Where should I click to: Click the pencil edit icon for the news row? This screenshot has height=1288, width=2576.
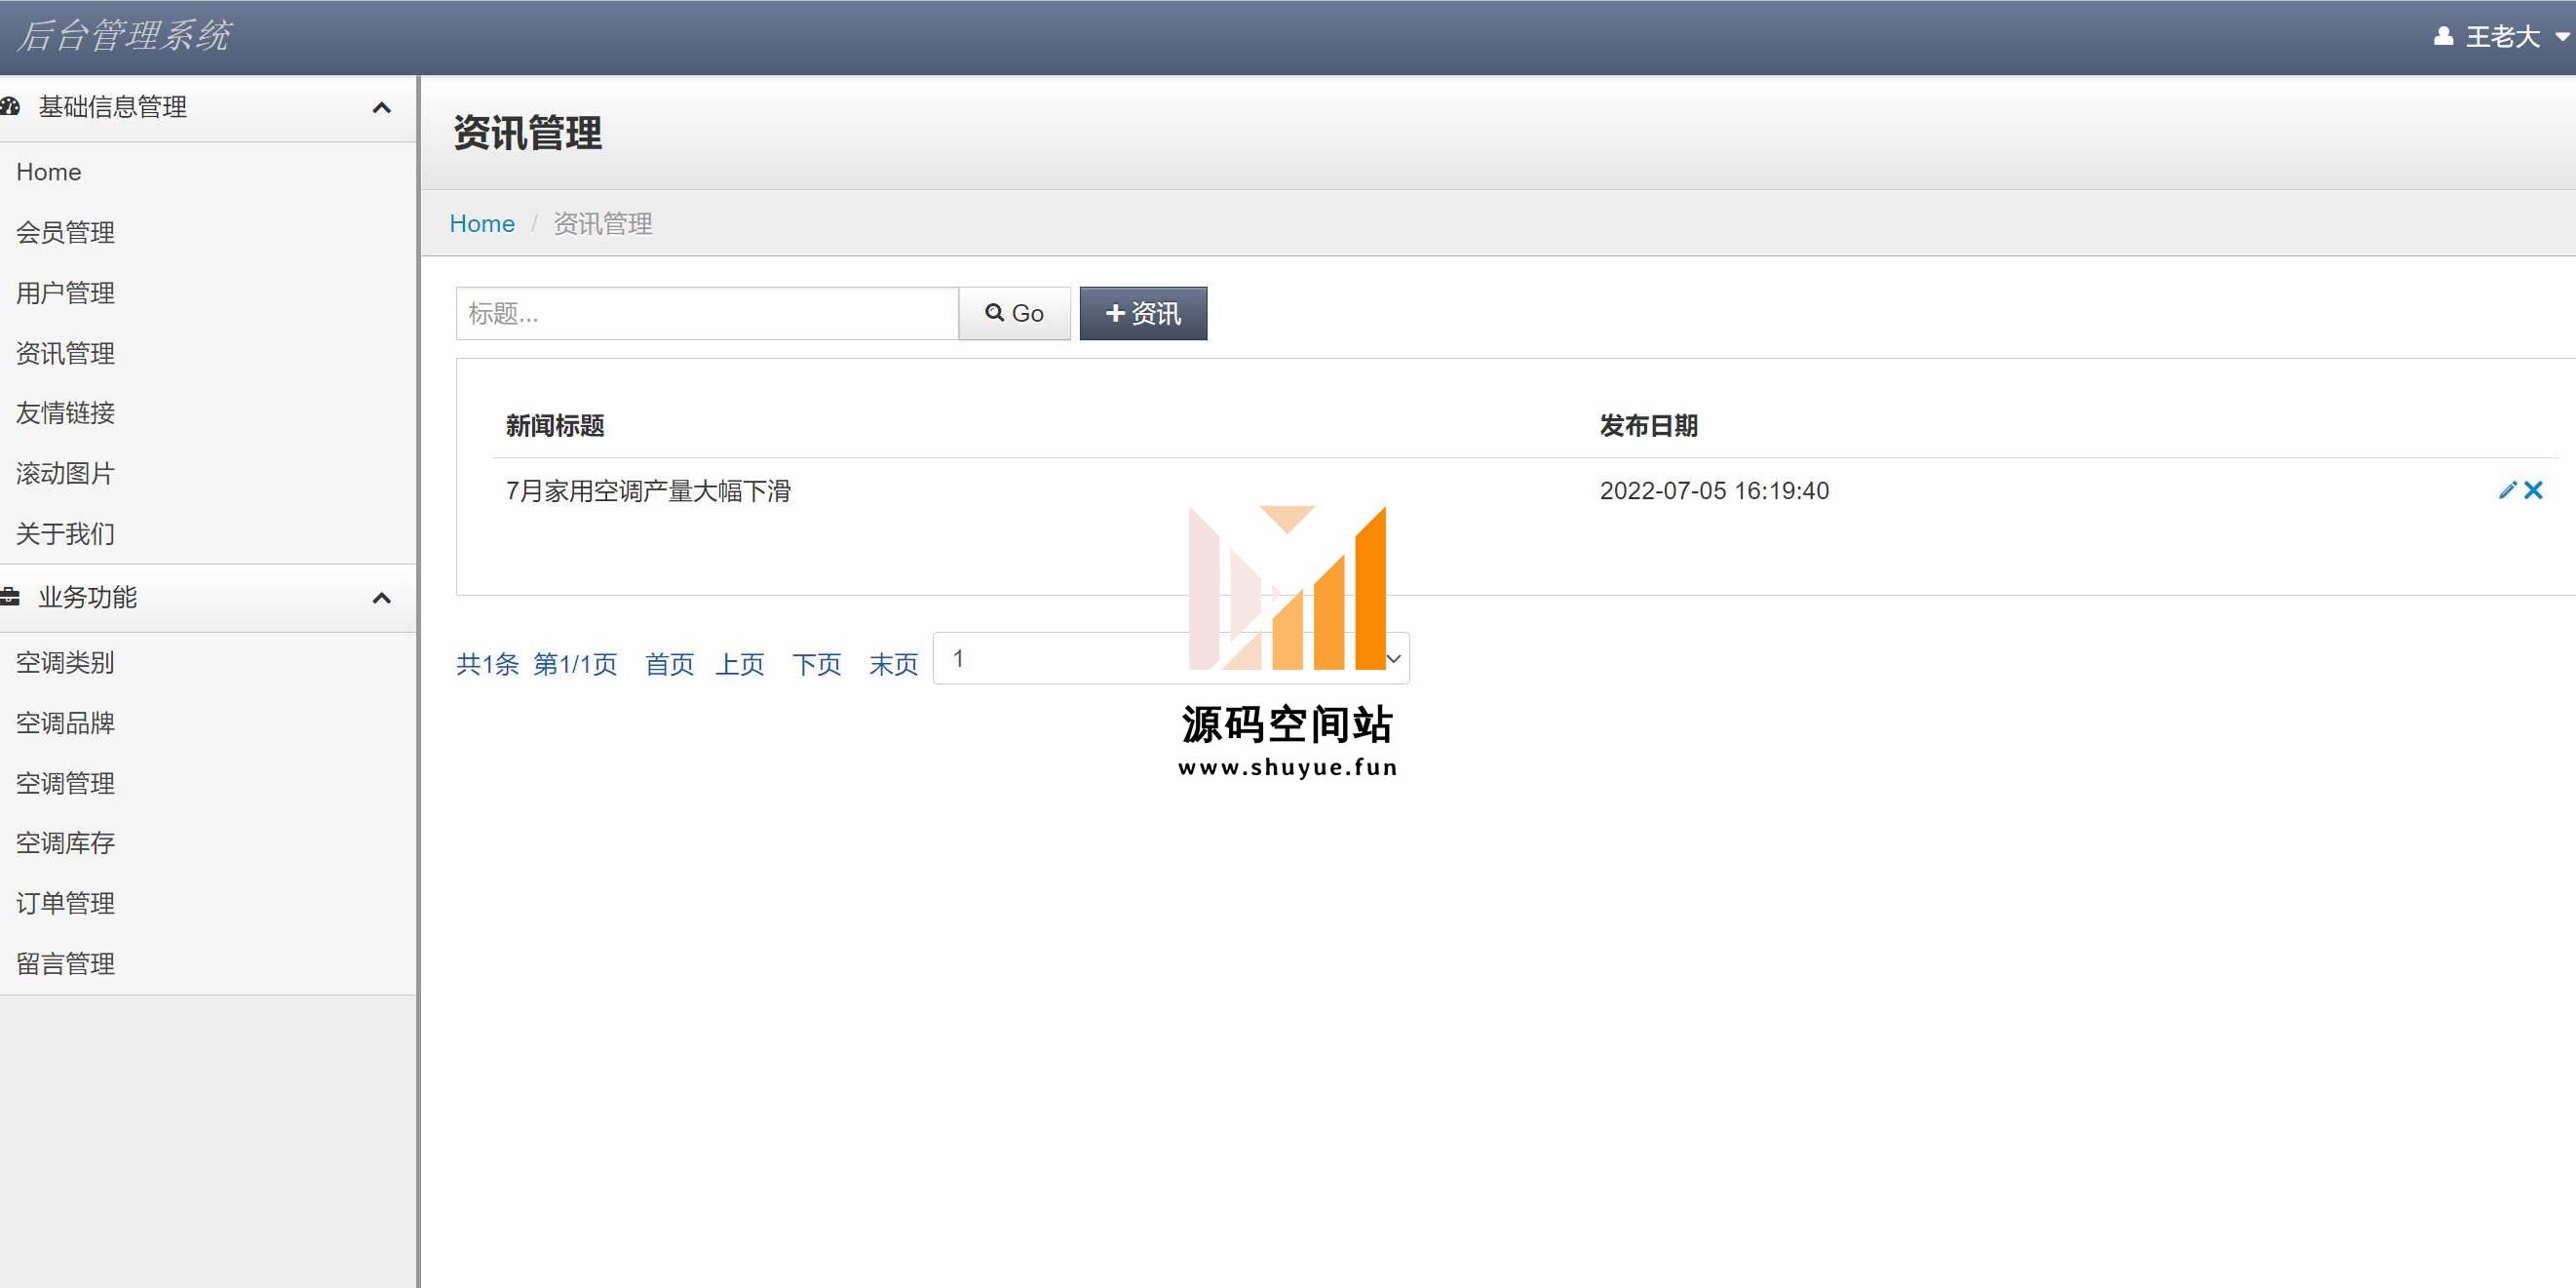point(2507,490)
